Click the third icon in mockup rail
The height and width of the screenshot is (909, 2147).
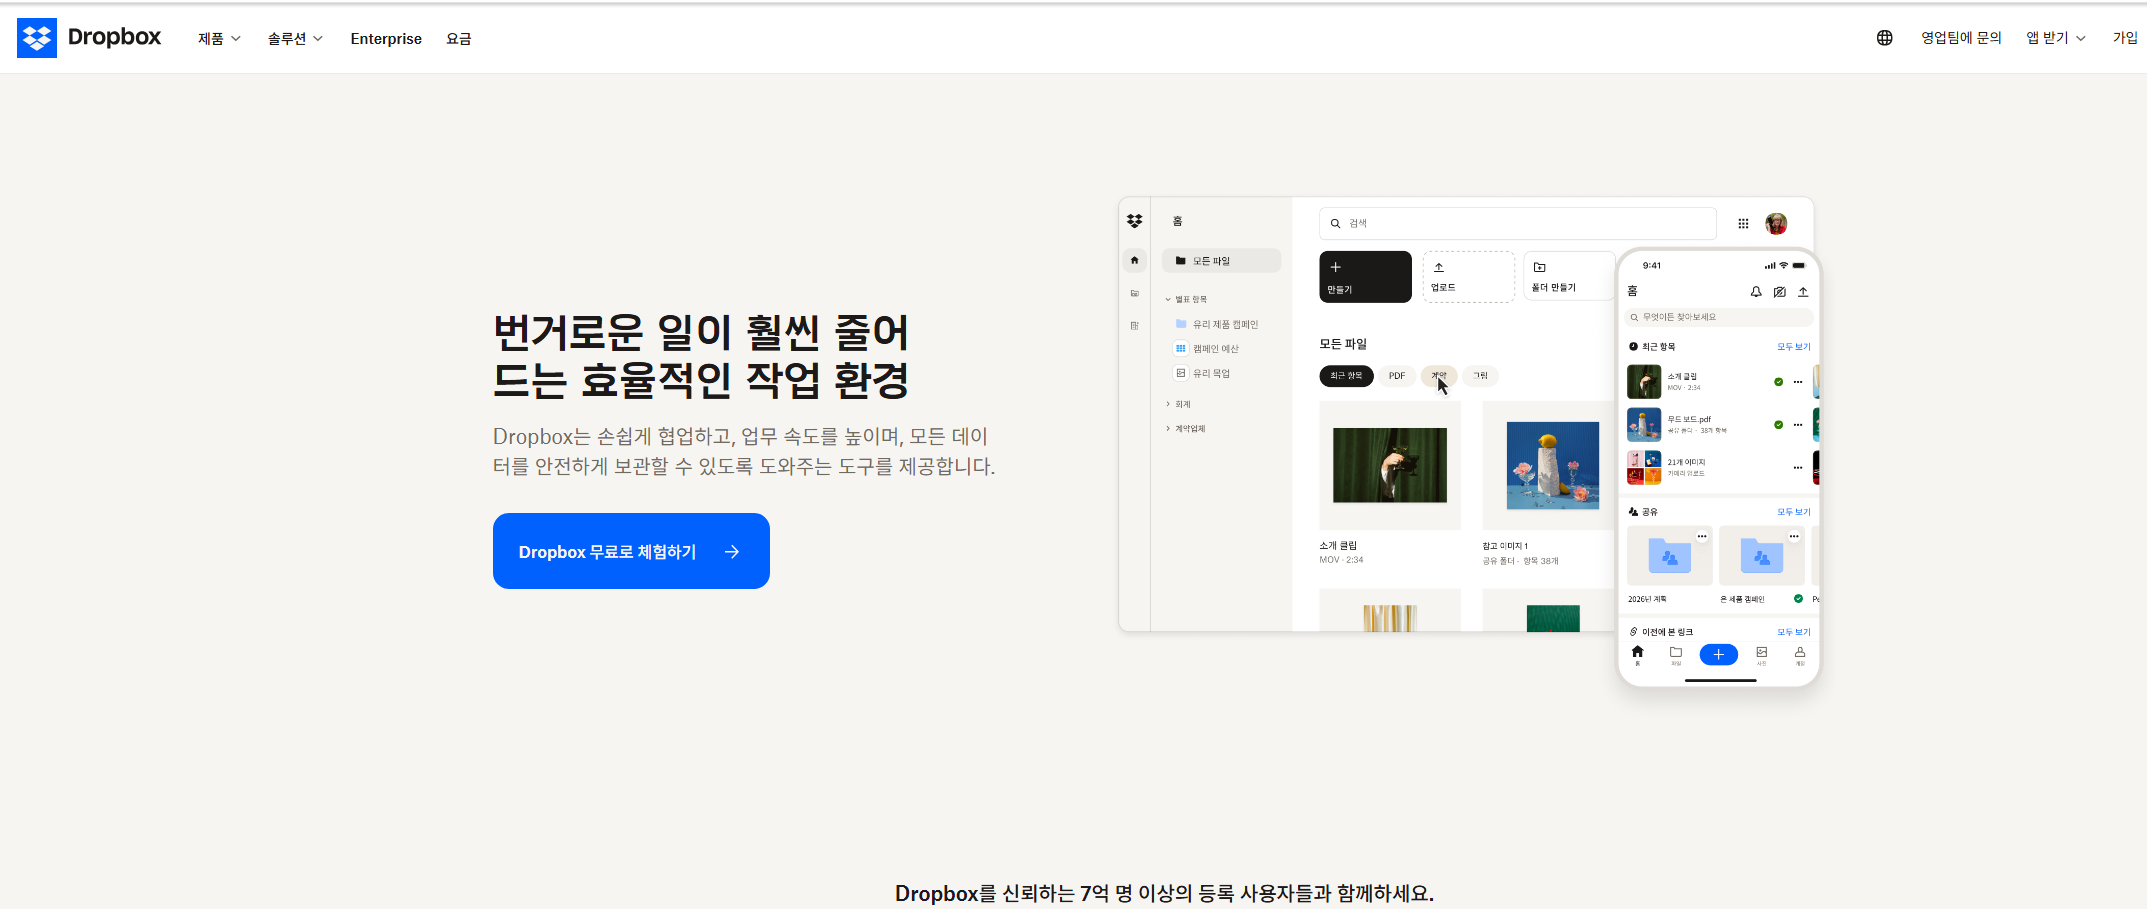point(1134,325)
